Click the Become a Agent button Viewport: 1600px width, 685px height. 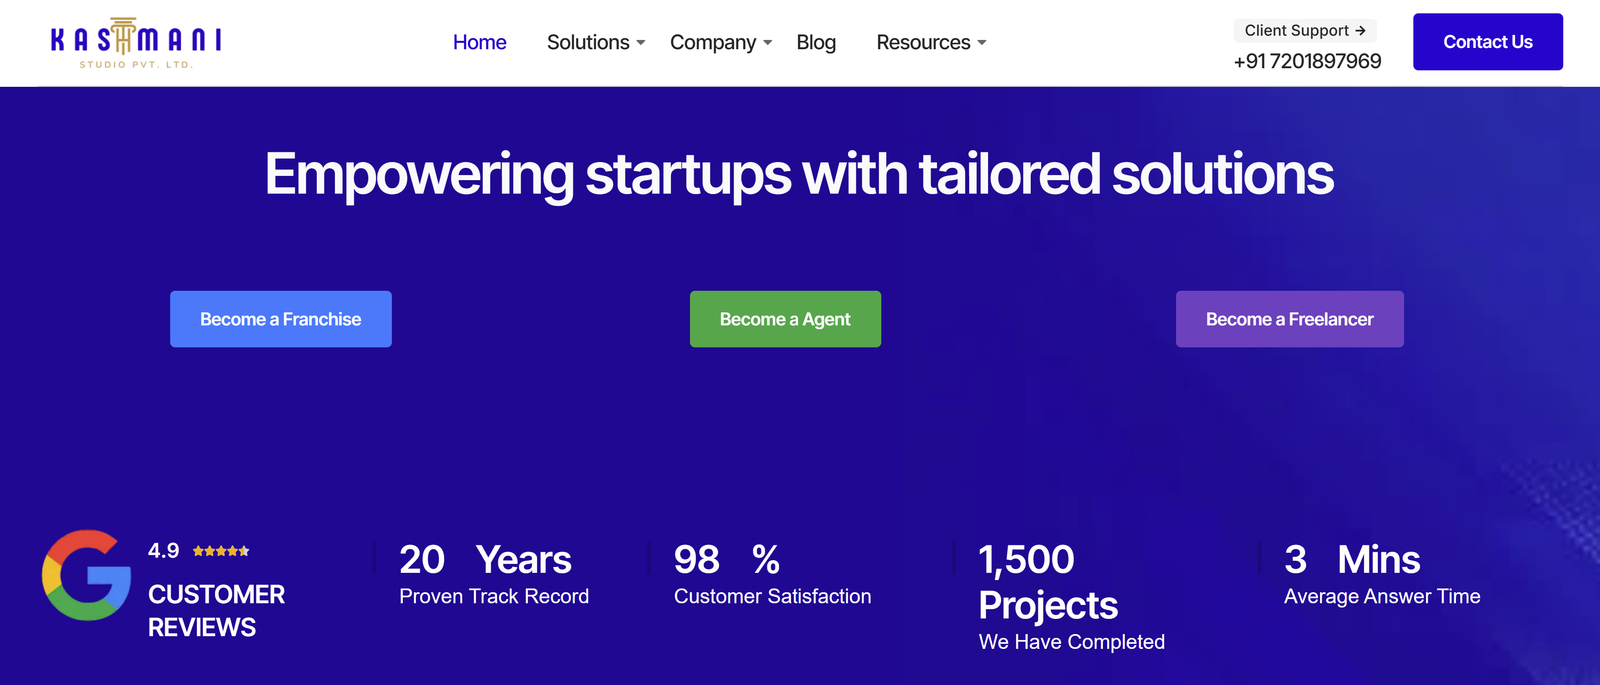(x=785, y=319)
